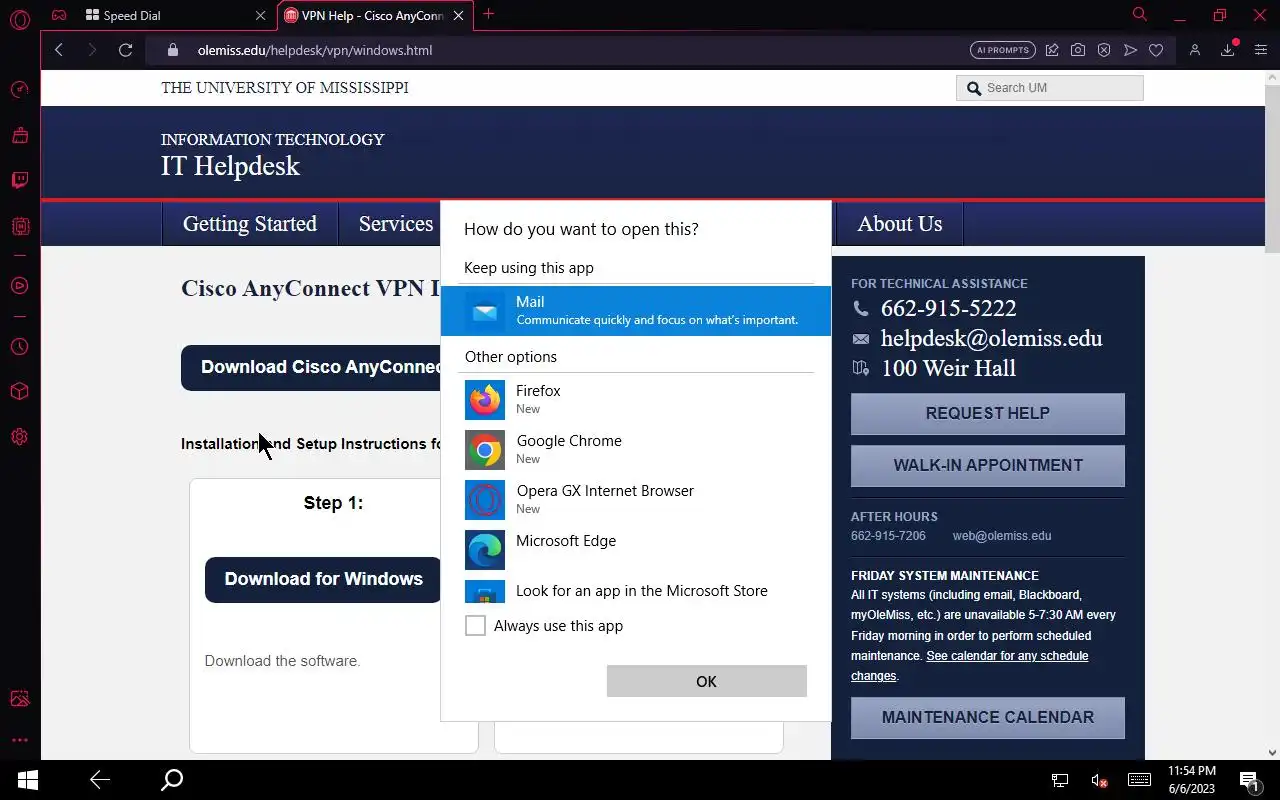The image size is (1280, 800).
Task: Choose 'Look for an app in the Microsoft Store'
Action: pos(636,591)
